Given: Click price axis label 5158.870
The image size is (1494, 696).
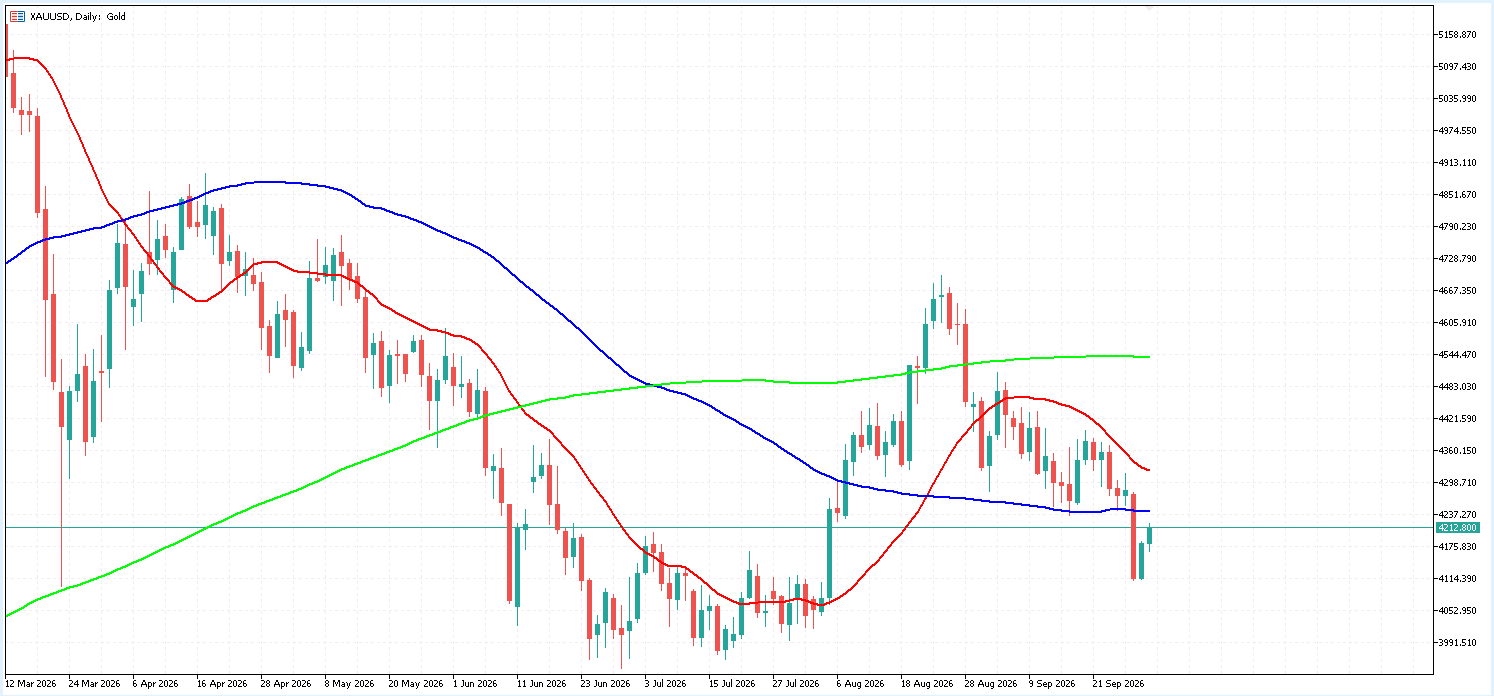Looking at the screenshot, I should (x=1457, y=35).
